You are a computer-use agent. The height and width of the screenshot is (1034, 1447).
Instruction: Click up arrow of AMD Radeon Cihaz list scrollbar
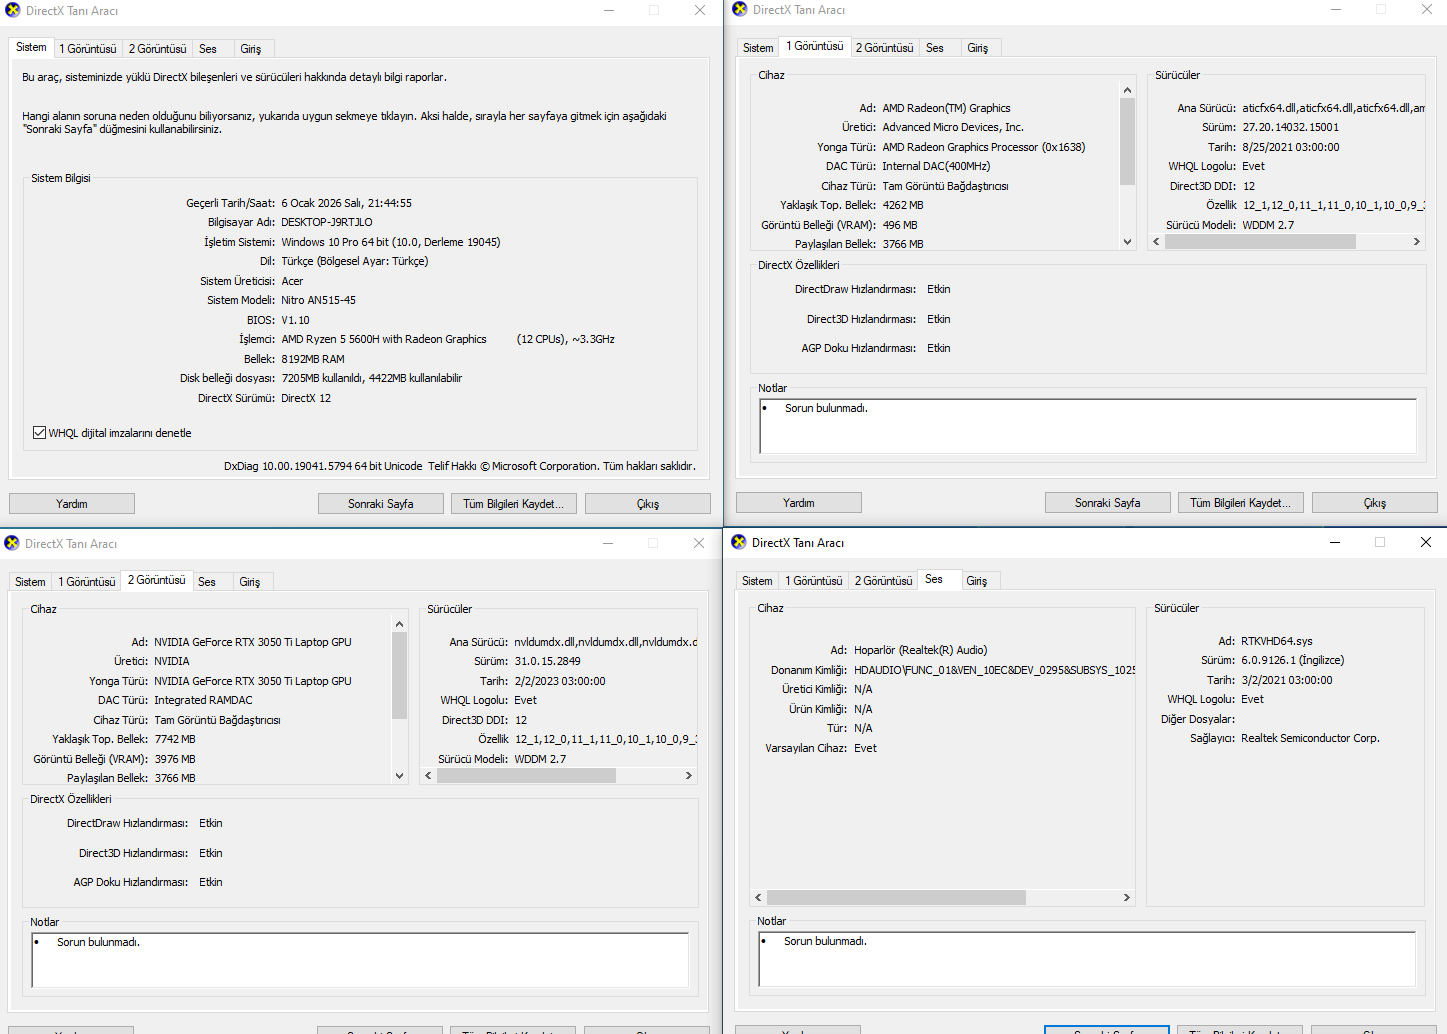[x=1127, y=90]
